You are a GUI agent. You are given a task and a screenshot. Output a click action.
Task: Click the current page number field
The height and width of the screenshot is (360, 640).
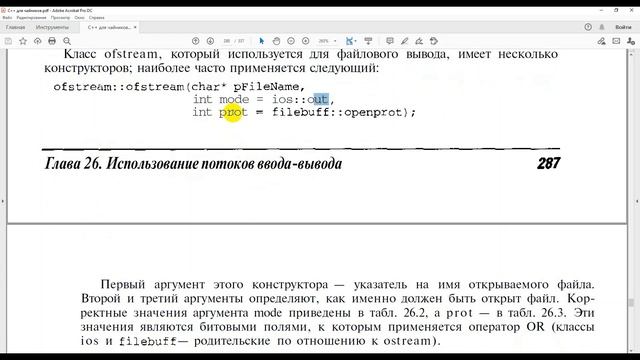coord(227,41)
